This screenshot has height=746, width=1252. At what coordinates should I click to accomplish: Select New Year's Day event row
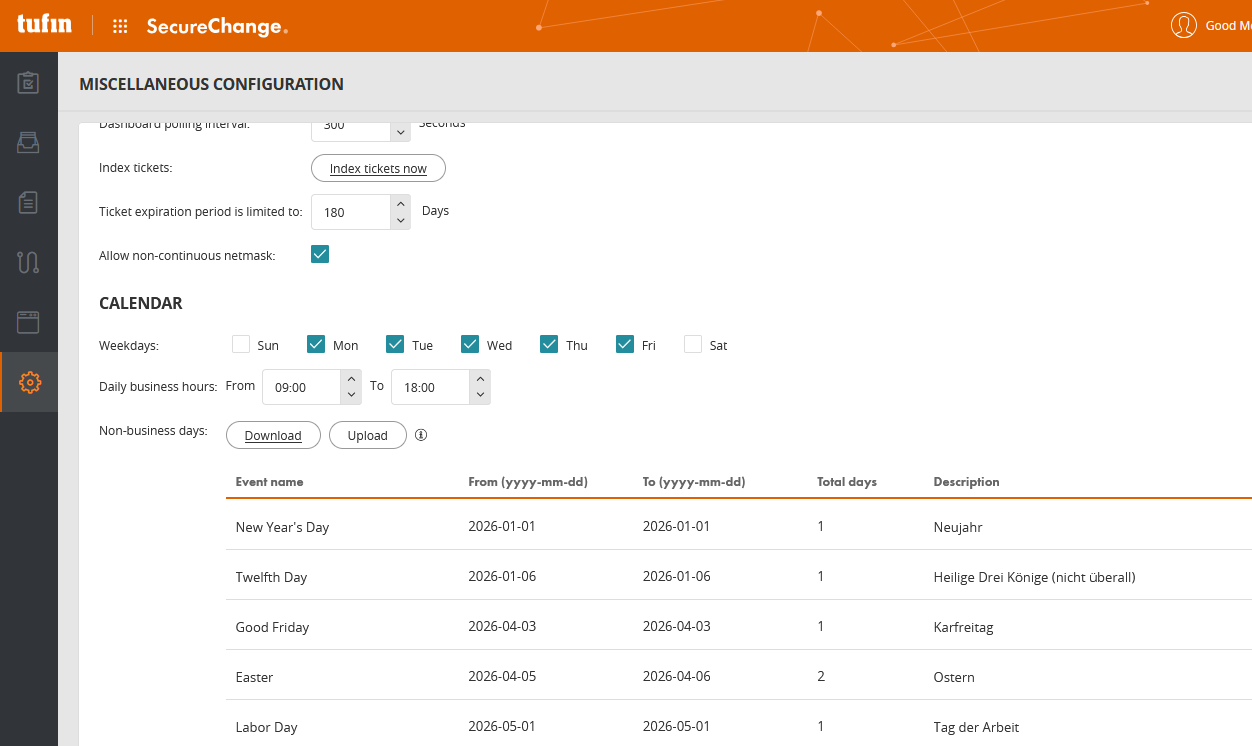click(x=739, y=526)
